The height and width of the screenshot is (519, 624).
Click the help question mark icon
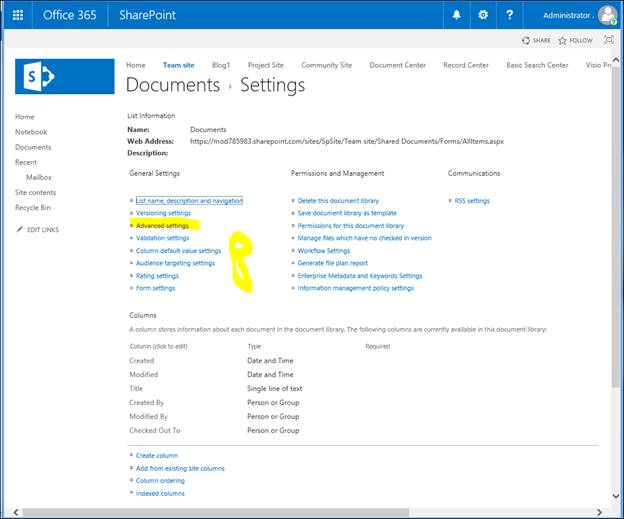510,15
